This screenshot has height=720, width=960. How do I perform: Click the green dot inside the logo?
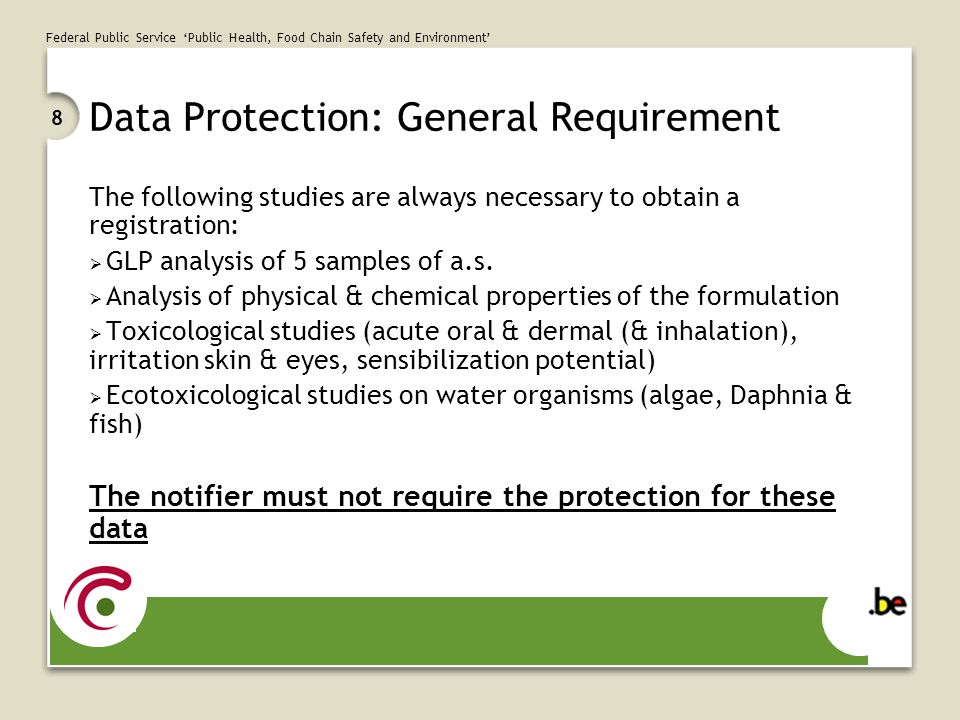[x=105, y=607]
